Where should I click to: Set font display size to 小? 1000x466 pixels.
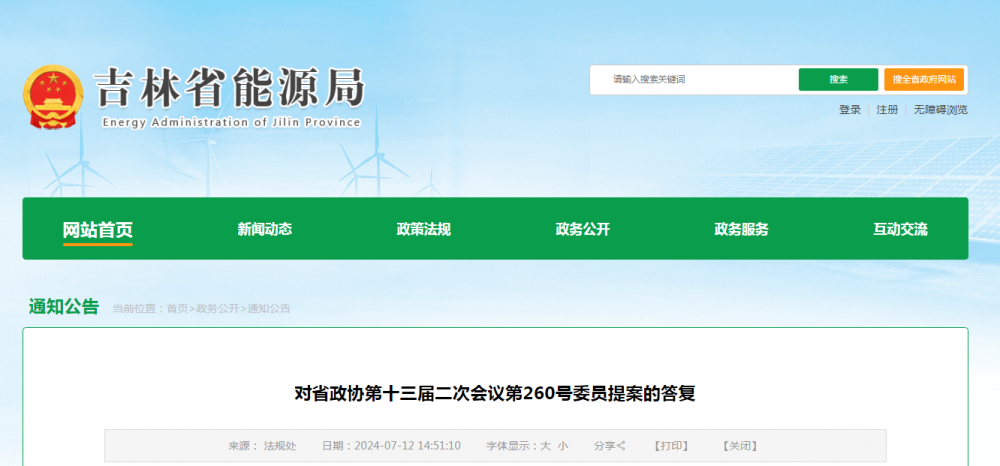563,446
